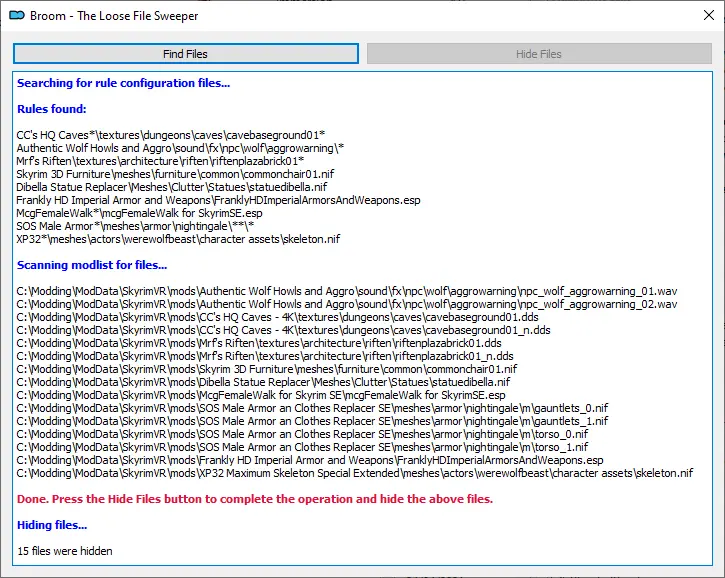Click the Find Files button
The width and height of the screenshot is (725, 578).
point(185,54)
